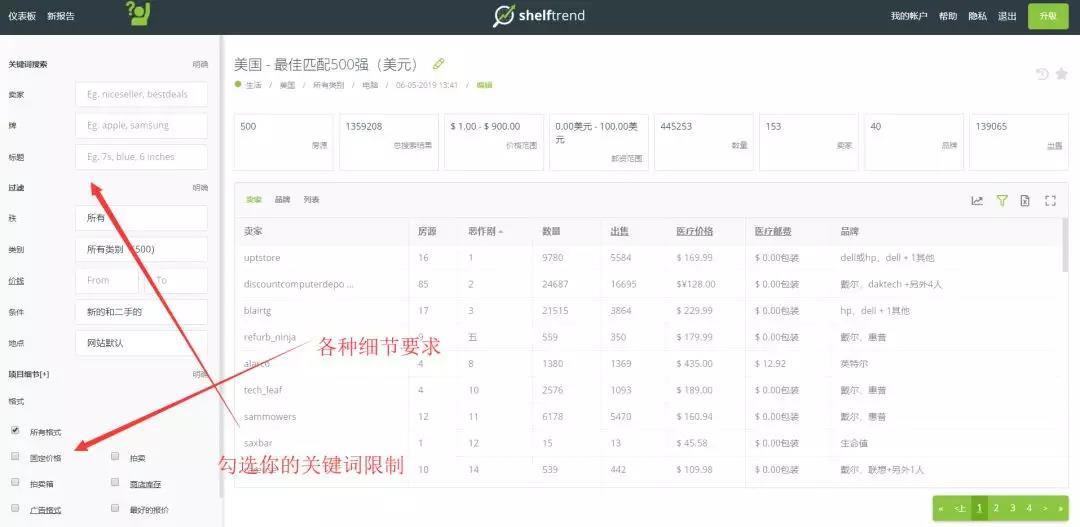The image size is (1080, 527).
Task: Open 我的帐户 menu item
Action: pos(908,16)
